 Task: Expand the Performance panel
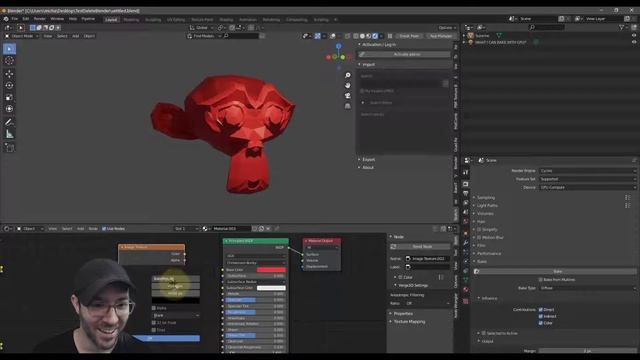click(489, 253)
